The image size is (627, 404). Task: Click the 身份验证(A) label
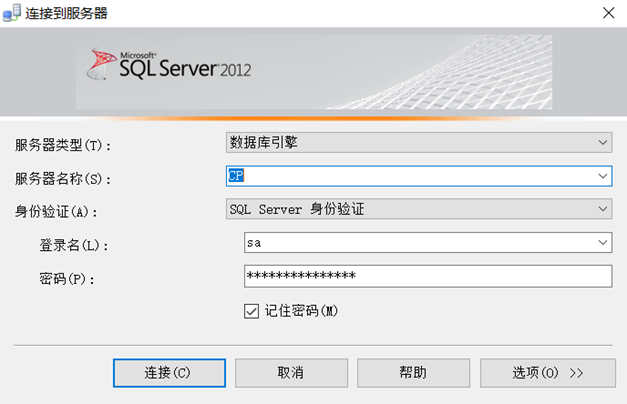(x=59, y=211)
